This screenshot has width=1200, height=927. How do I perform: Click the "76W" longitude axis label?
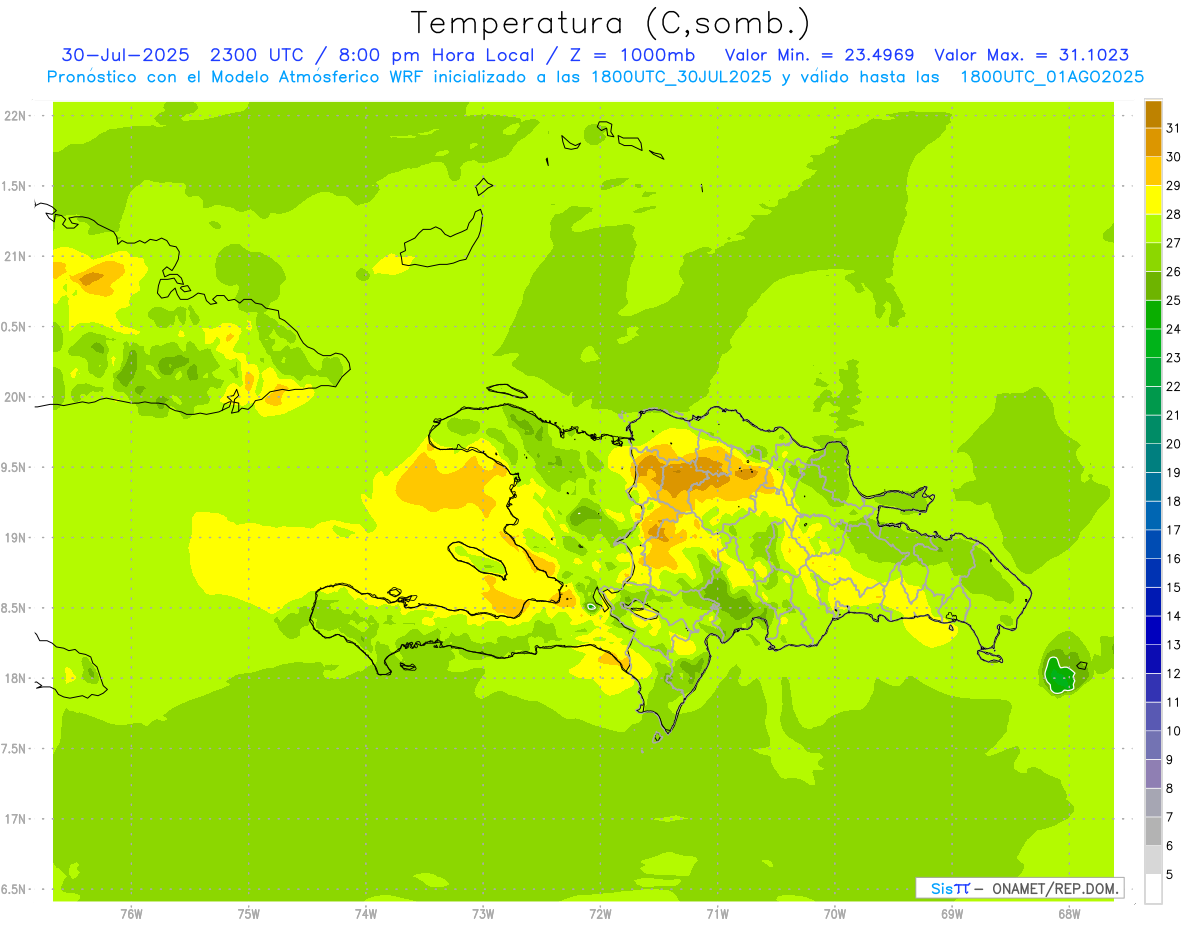pos(131,913)
